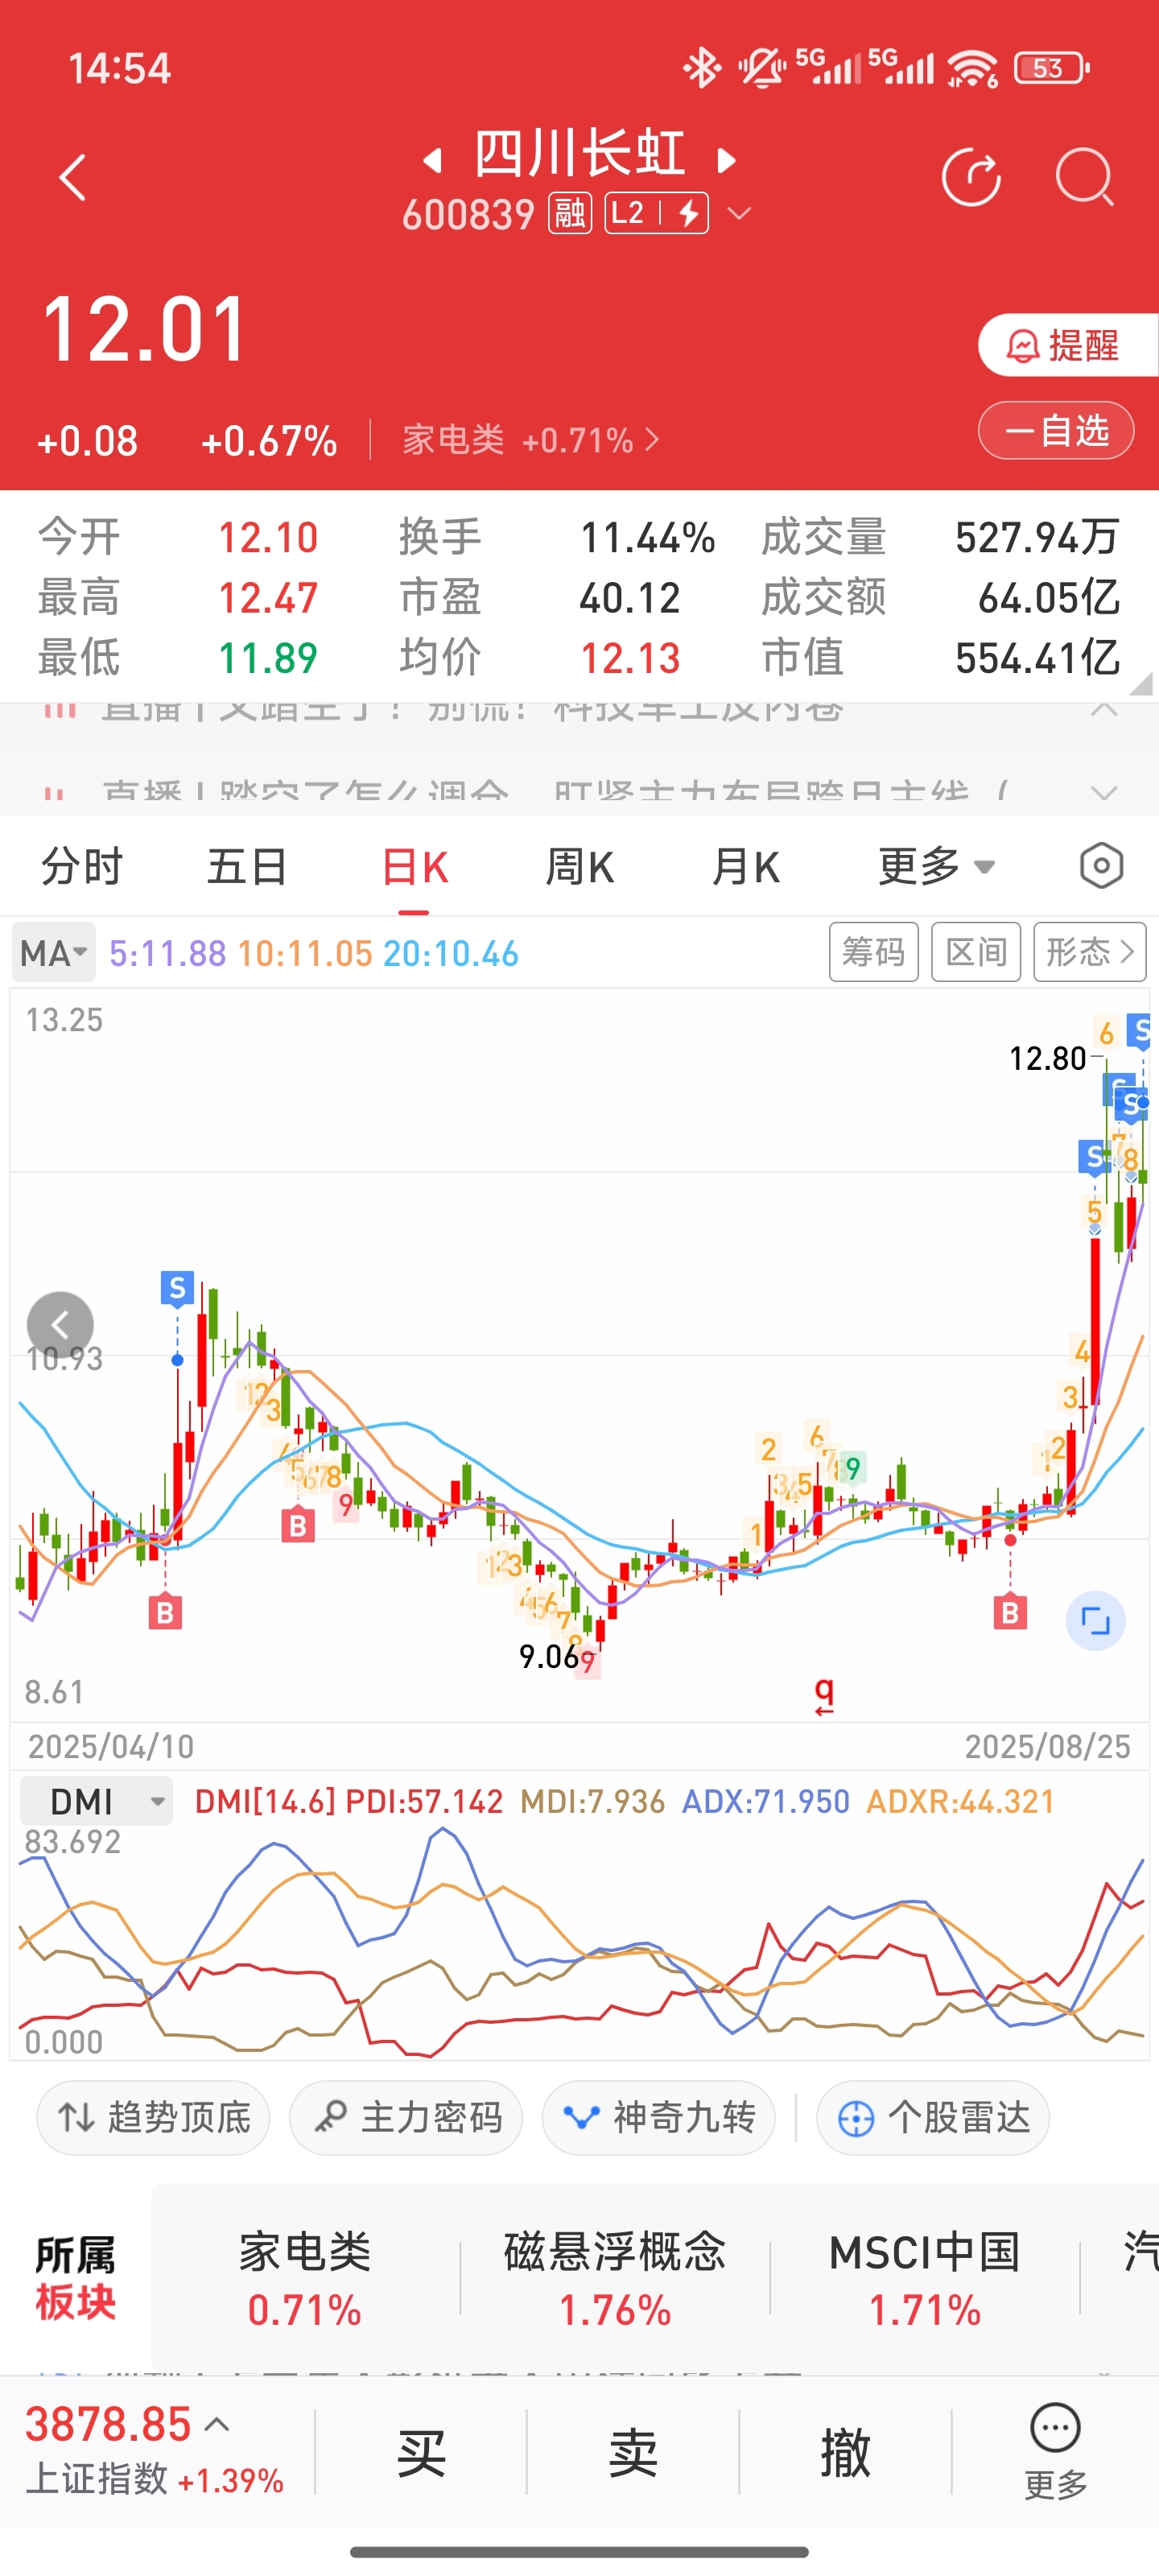The height and width of the screenshot is (2576, 1159).
Task: Switch to 月K chart tab
Action: [x=746, y=867]
